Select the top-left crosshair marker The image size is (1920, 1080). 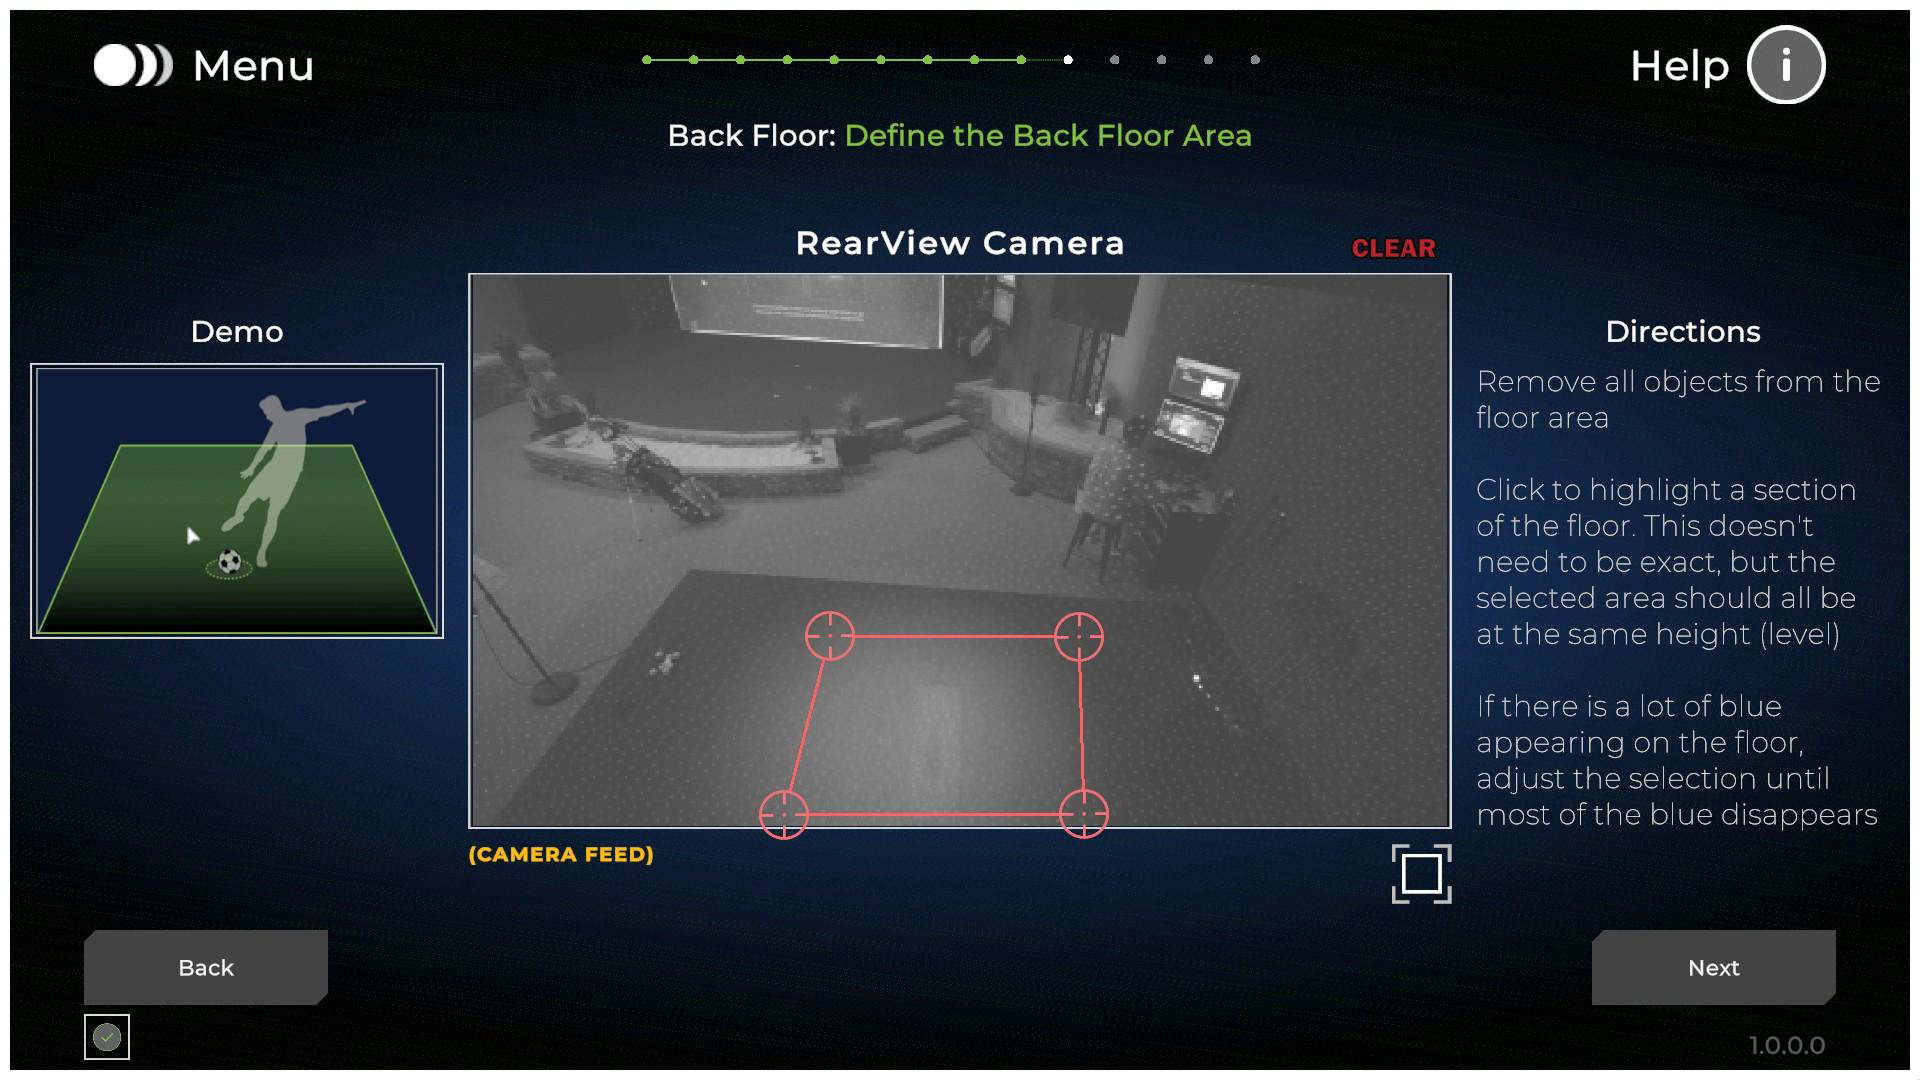pos(830,636)
